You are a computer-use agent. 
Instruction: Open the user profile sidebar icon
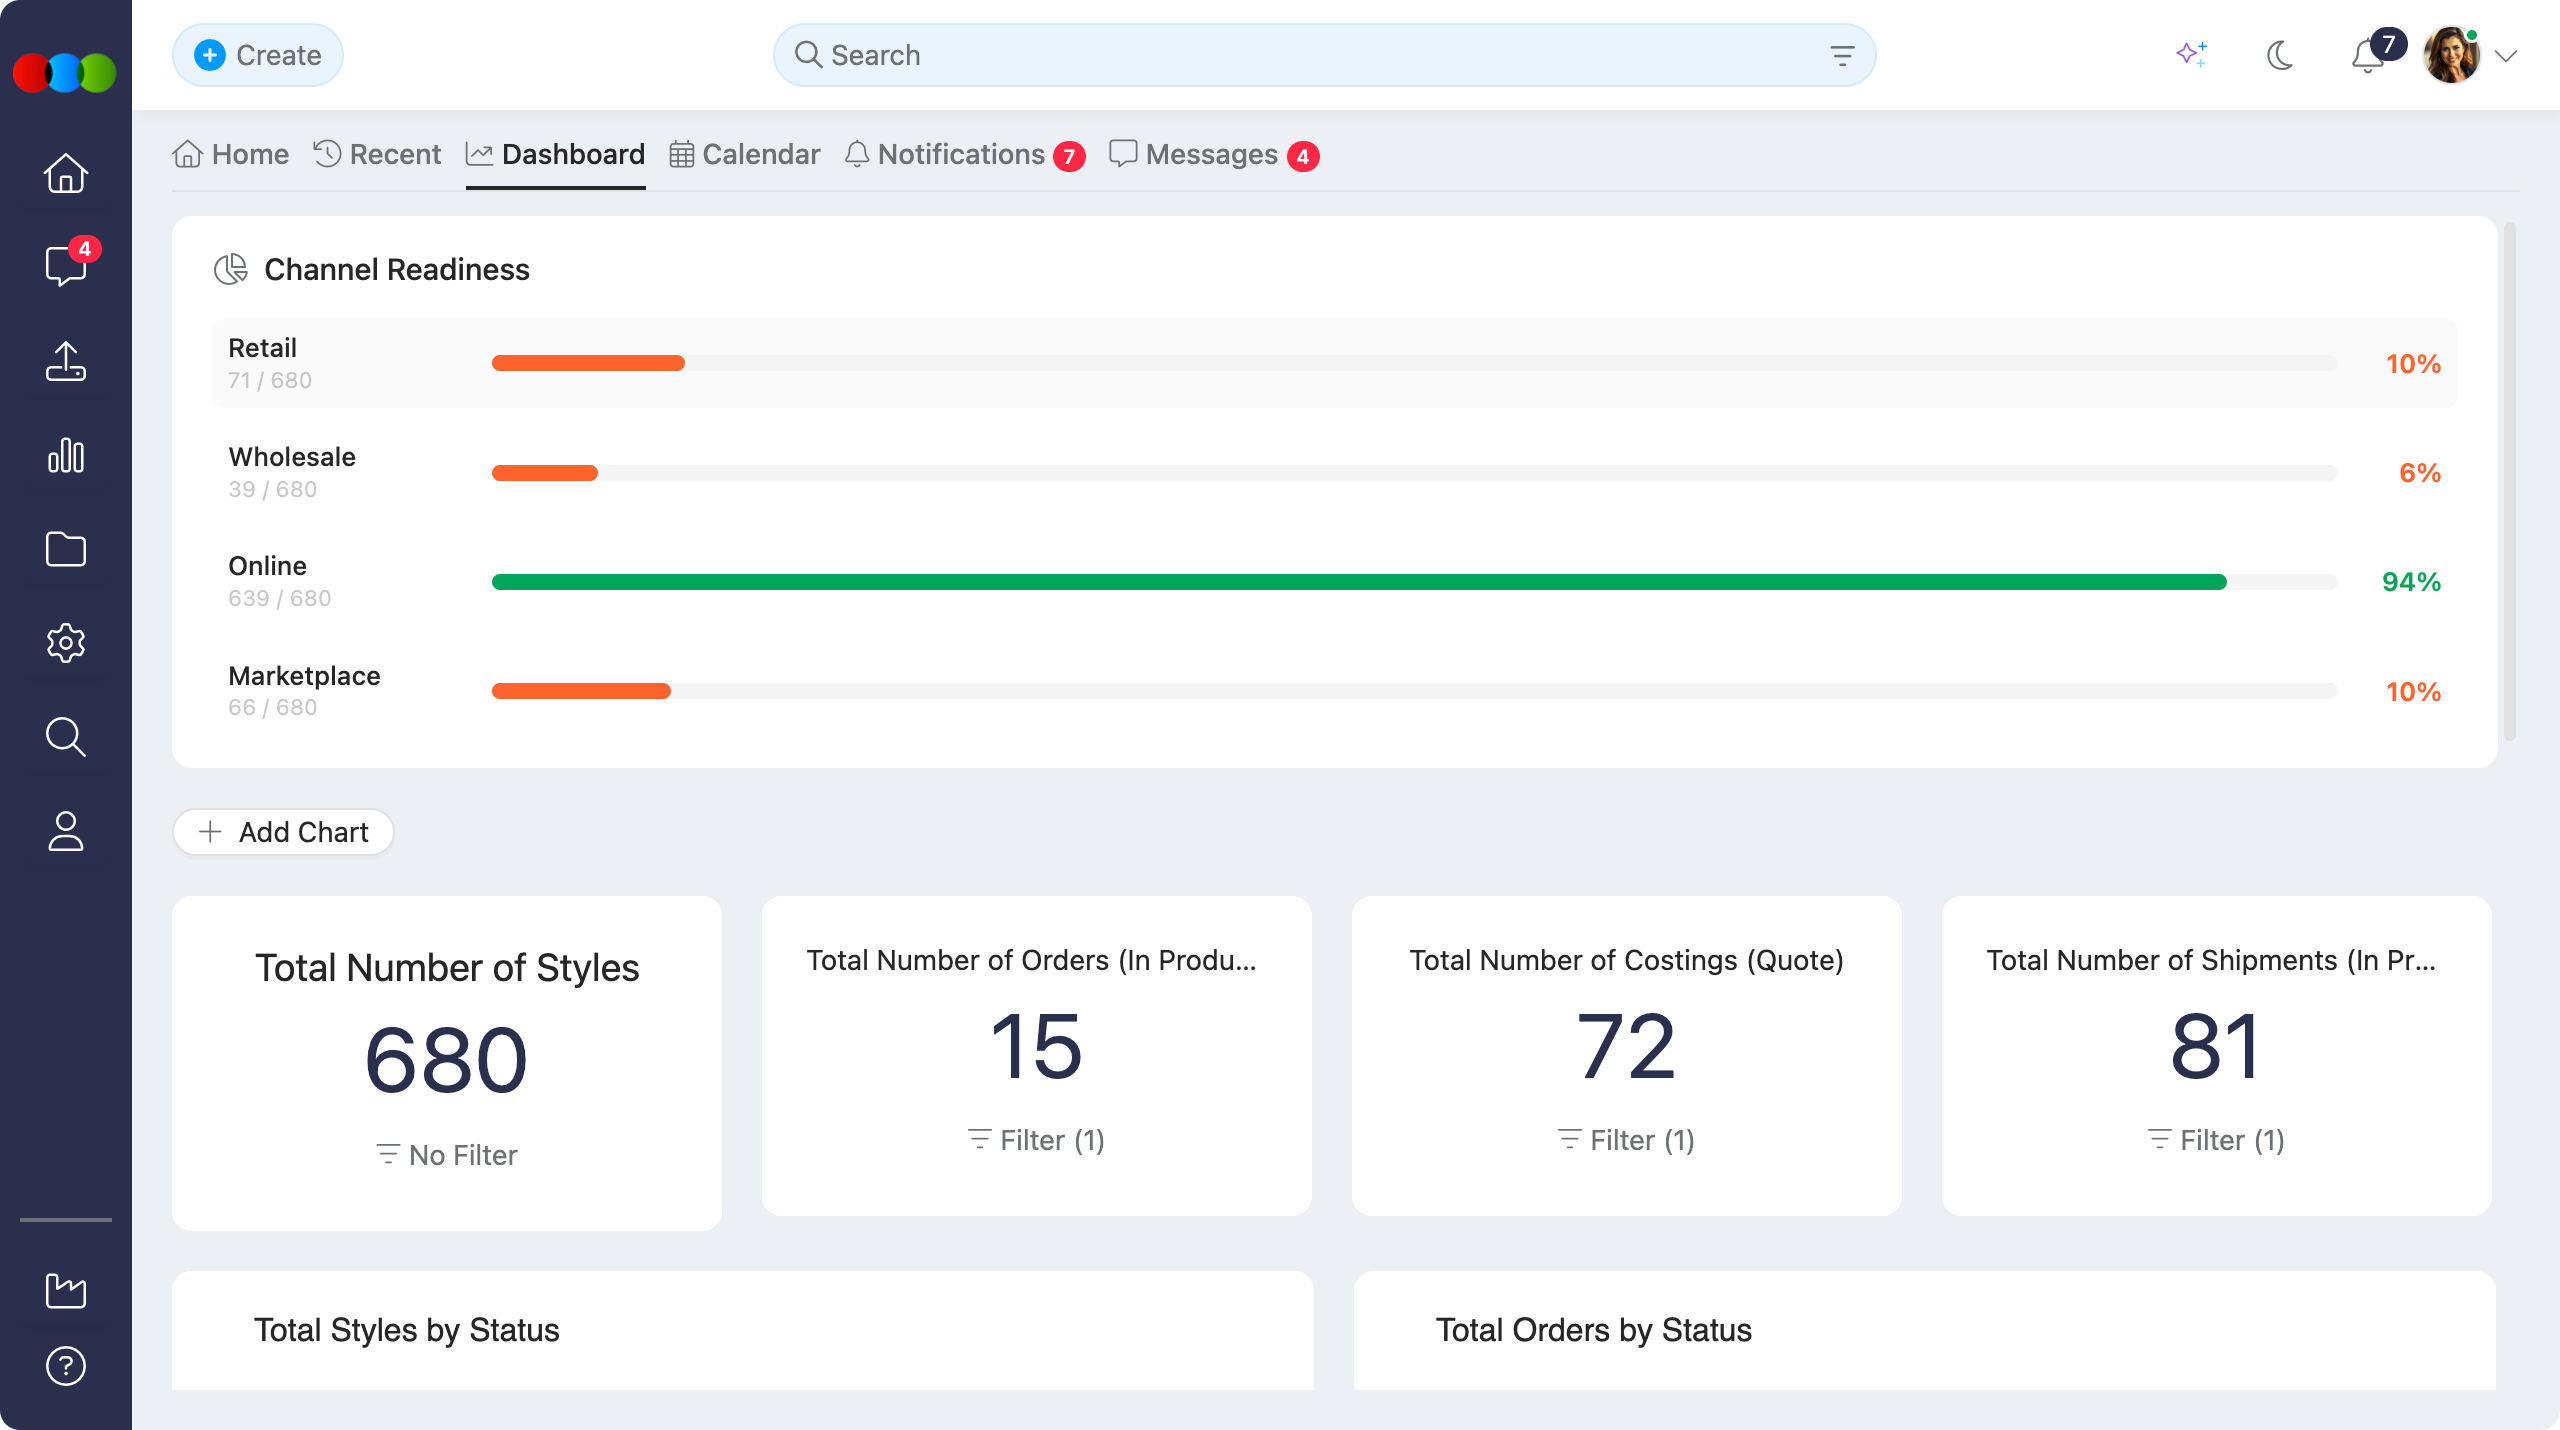point(66,831)
